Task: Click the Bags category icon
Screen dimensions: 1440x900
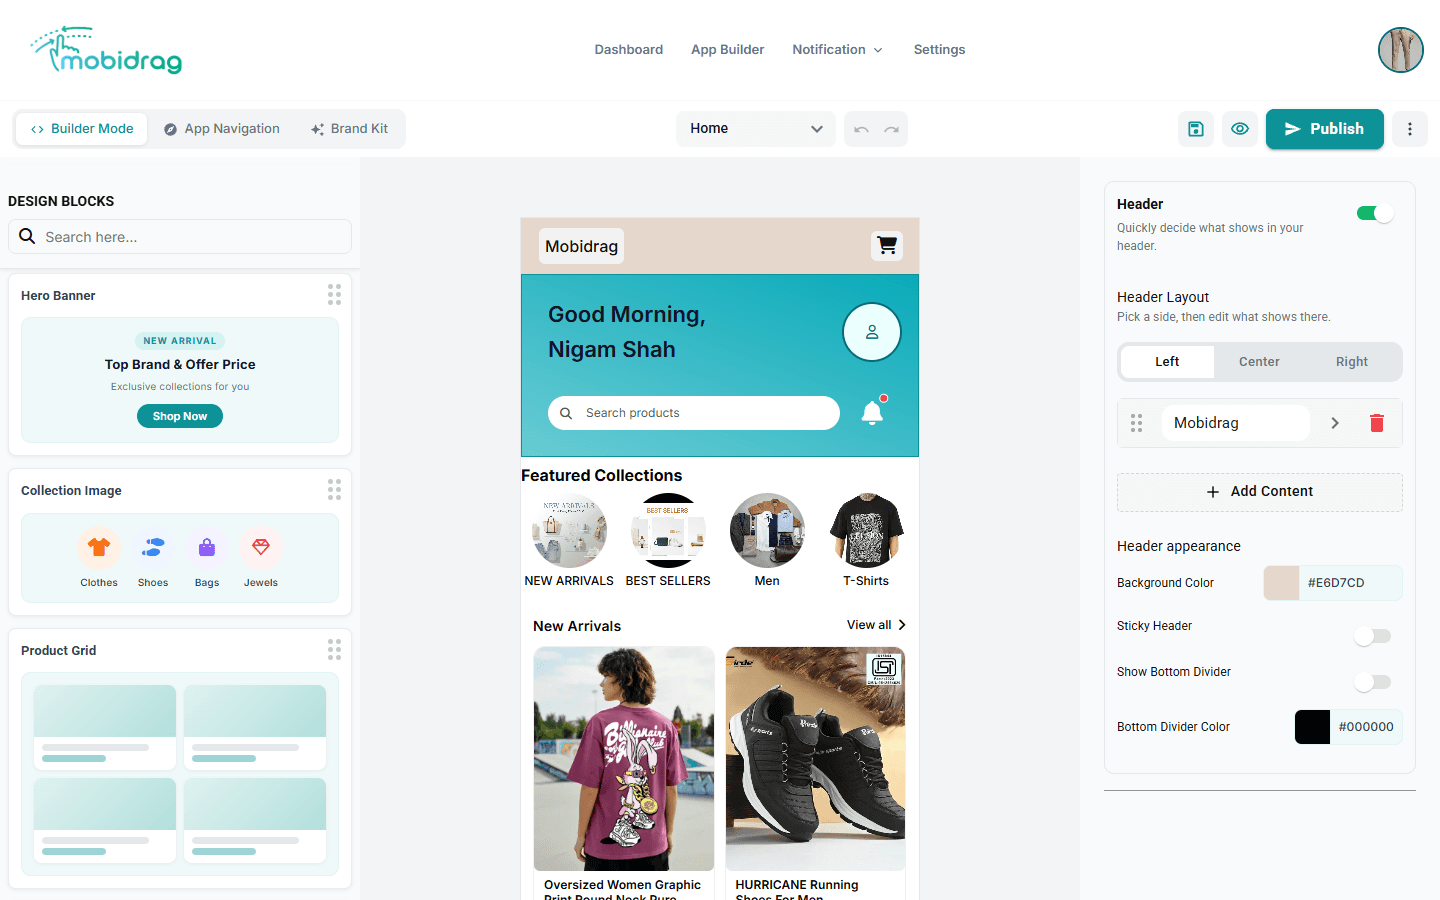Action: click(x=207, y=547)
